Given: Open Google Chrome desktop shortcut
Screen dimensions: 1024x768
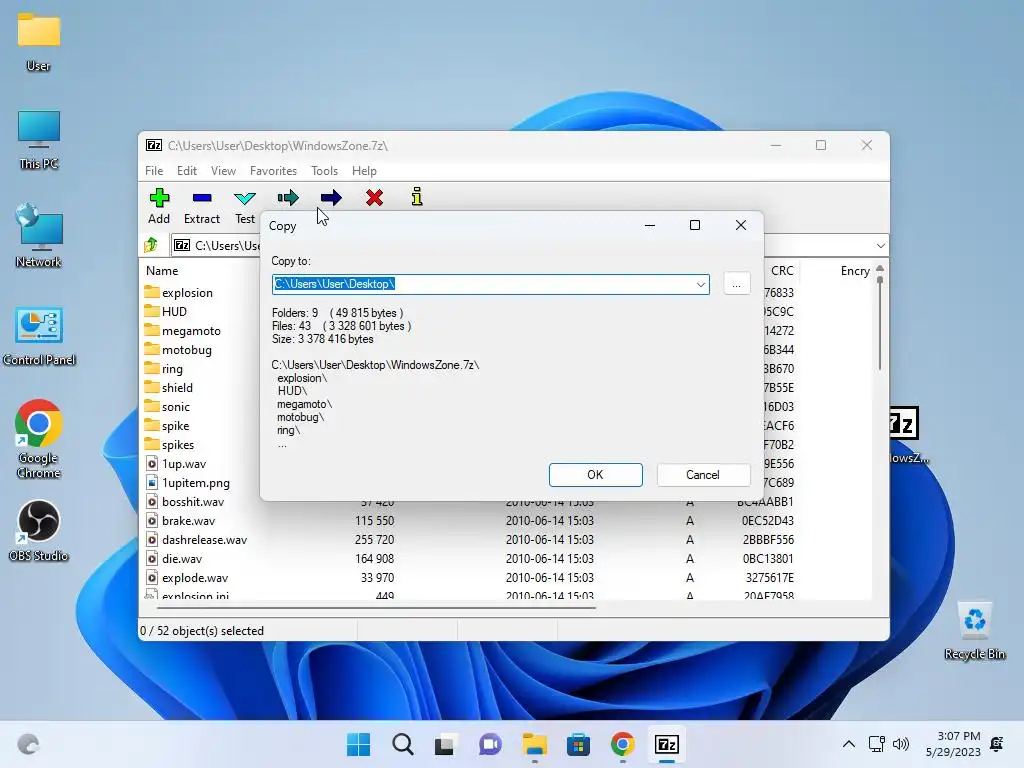Looking at the screenshot, I should 39,439.
